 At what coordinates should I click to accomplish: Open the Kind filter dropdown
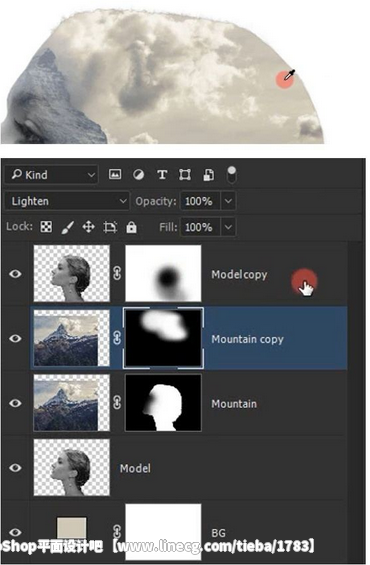click(52, 175)
